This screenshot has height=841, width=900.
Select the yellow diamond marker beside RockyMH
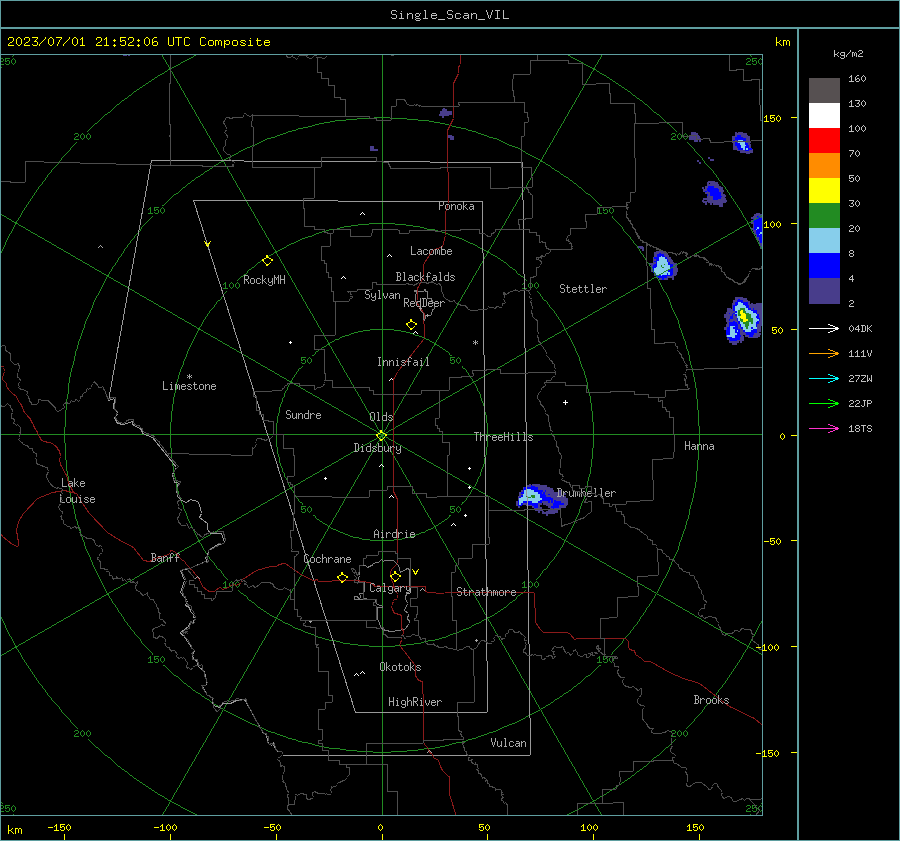[267, 261]
